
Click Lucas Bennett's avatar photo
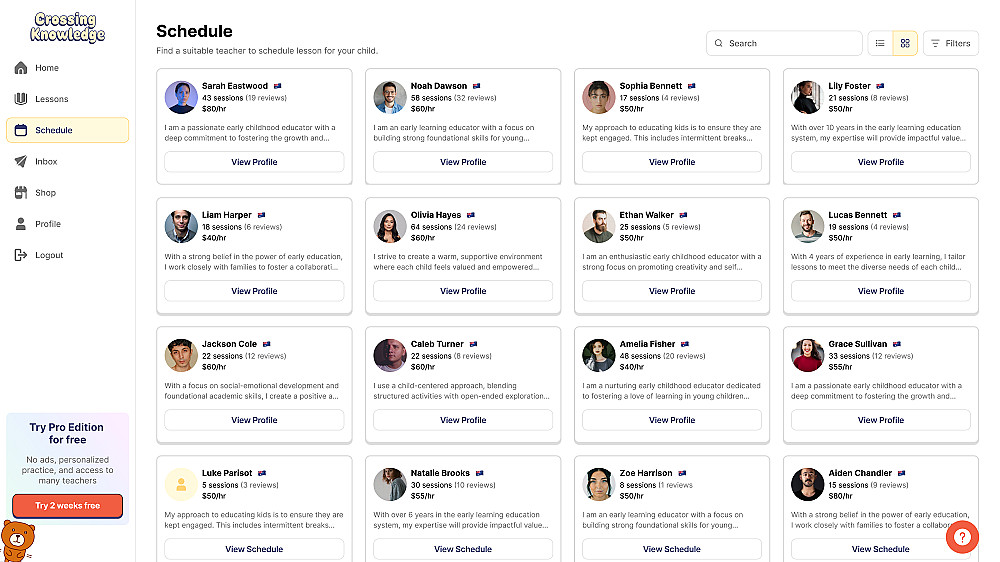(808, 226)
